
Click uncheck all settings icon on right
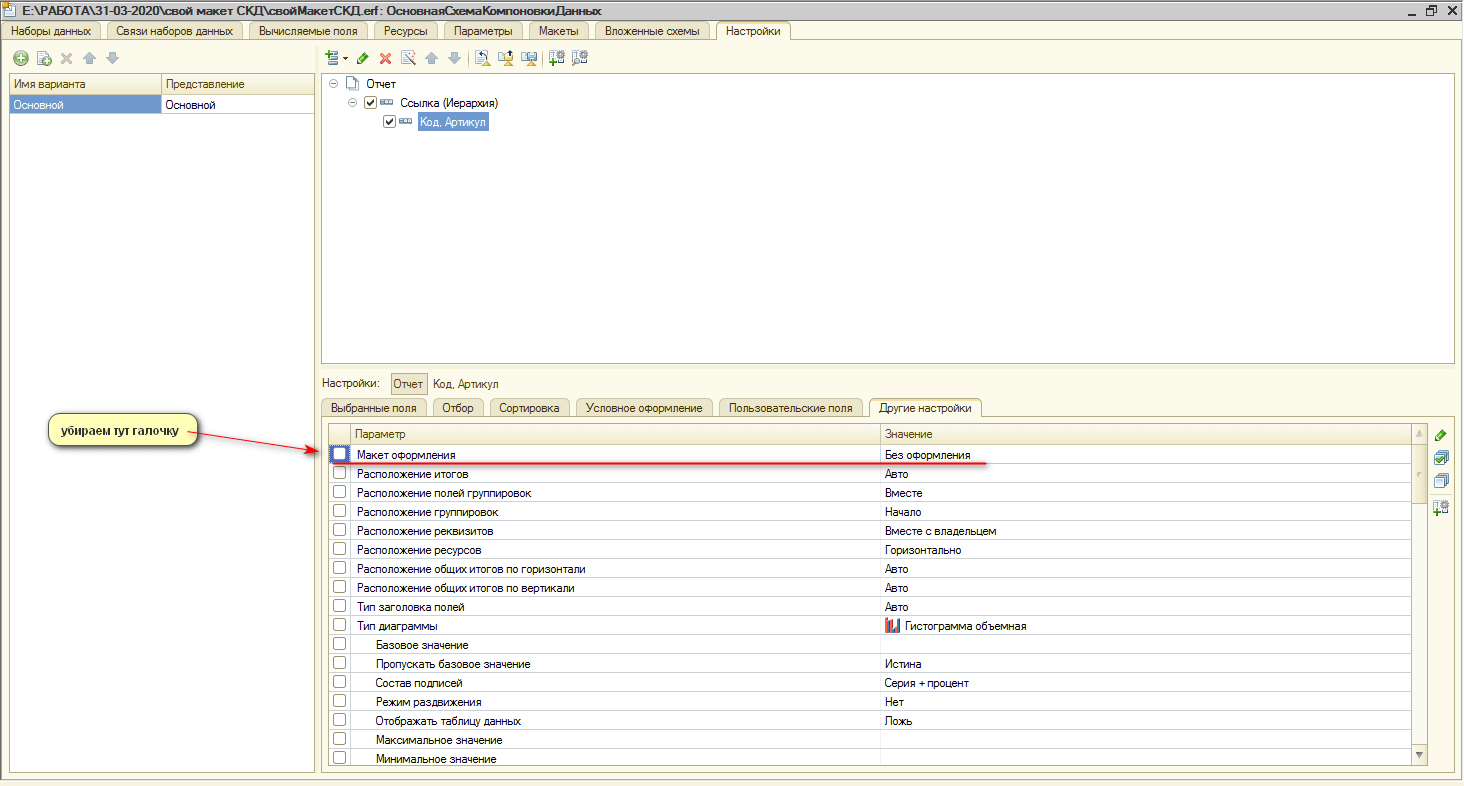pos(1441,481)
